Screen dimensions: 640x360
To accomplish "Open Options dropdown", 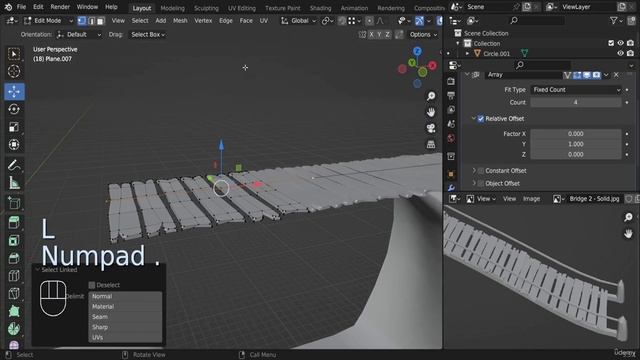I will pyautogui.click(x=423, y=35).
